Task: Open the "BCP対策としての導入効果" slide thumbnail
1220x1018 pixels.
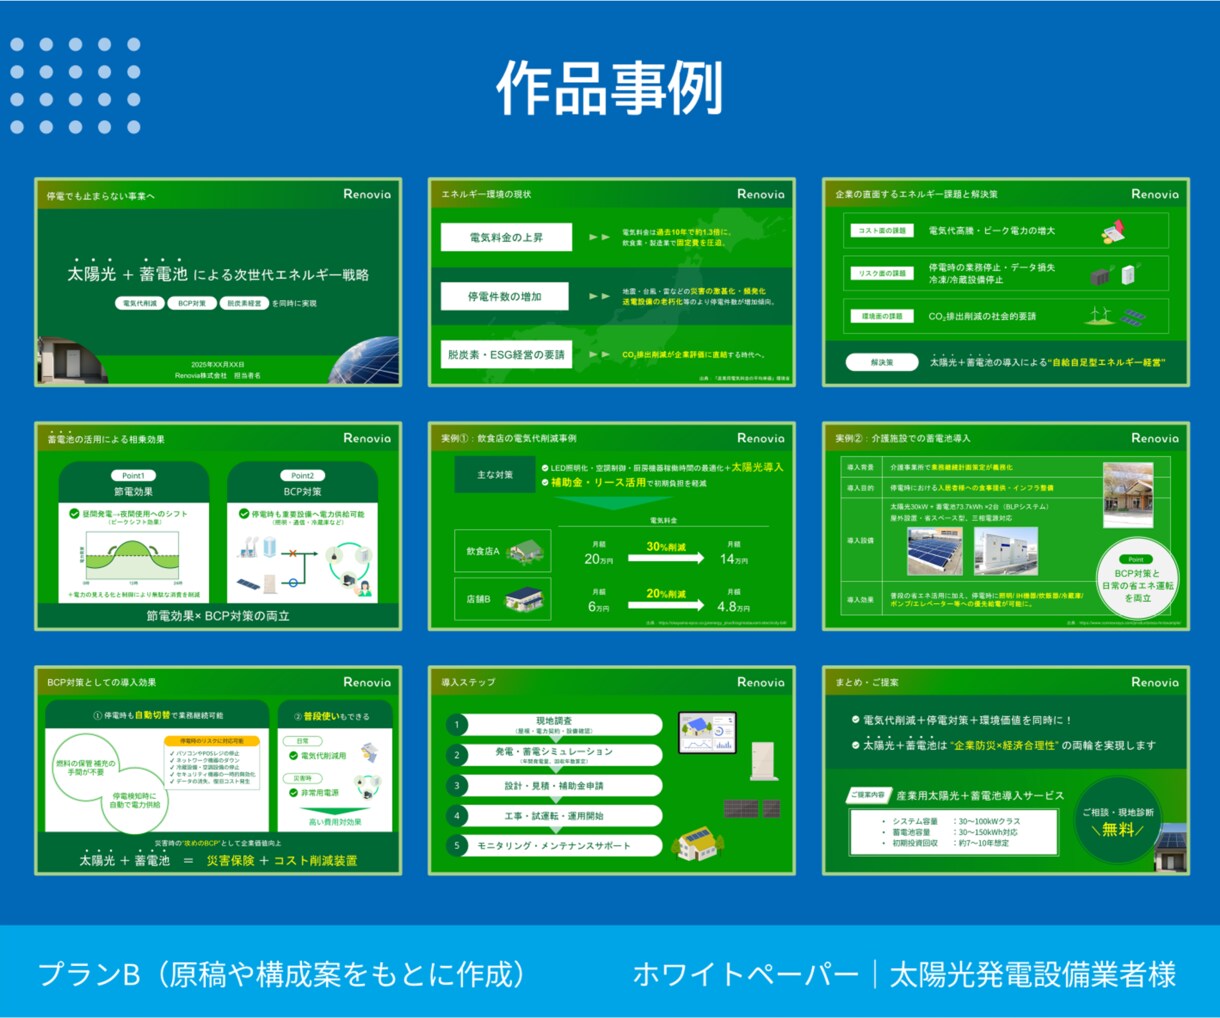Action: pyautogui.click(x=218, y=770)
